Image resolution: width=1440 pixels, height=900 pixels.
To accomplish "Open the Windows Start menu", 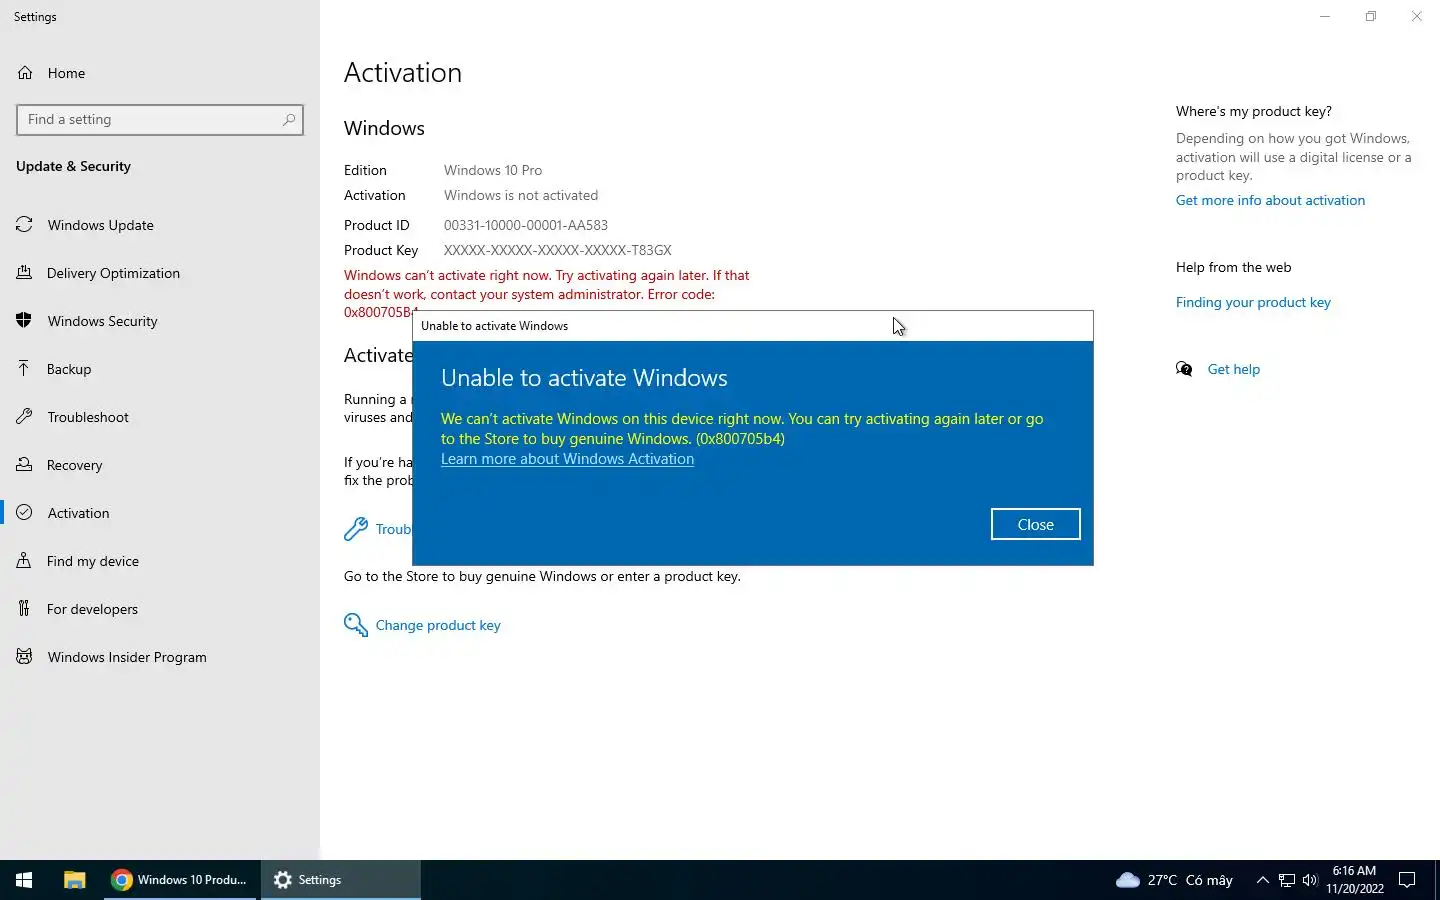I will coord(25,880).
